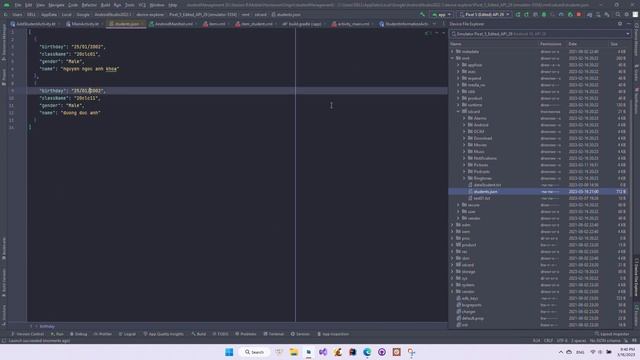Toggle the Resource Manager side stripe
Screen dimensions: 640x360
(4, 43)
